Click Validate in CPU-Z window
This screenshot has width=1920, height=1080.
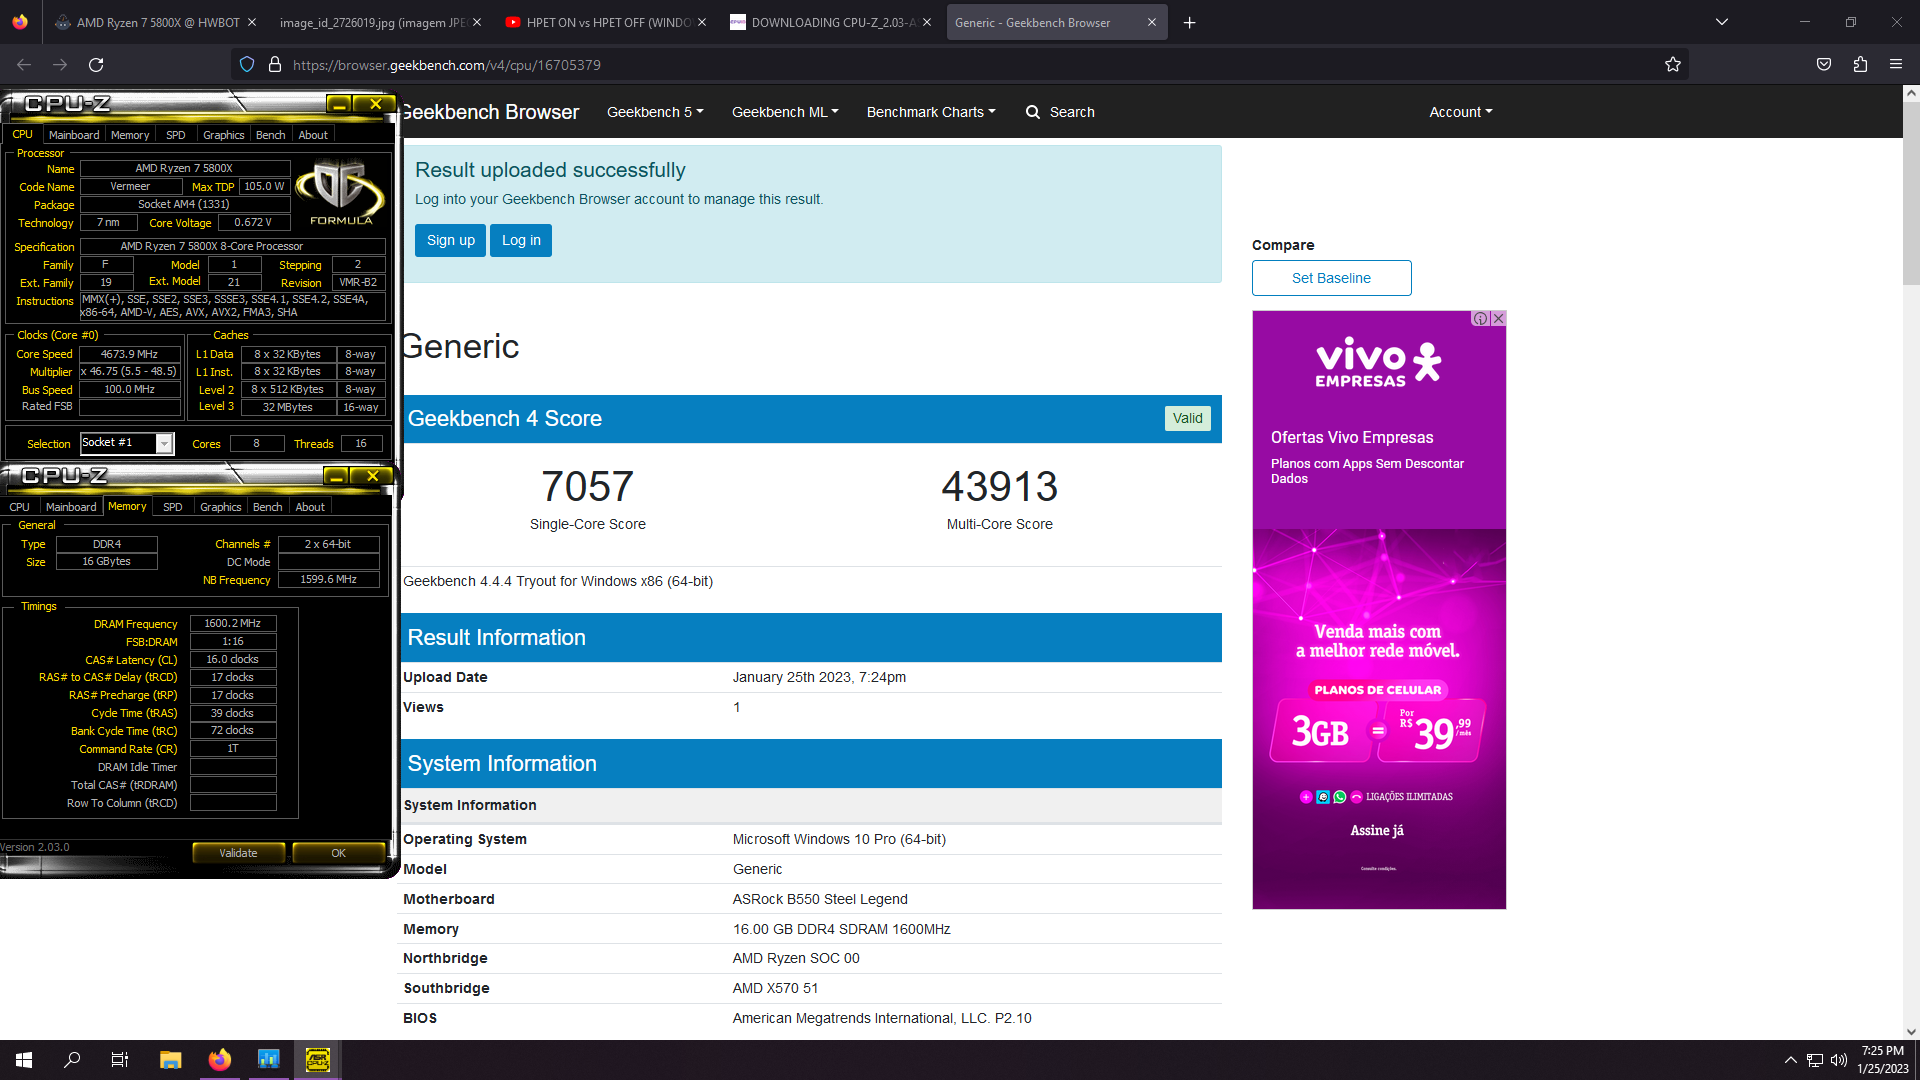point(238,853)
